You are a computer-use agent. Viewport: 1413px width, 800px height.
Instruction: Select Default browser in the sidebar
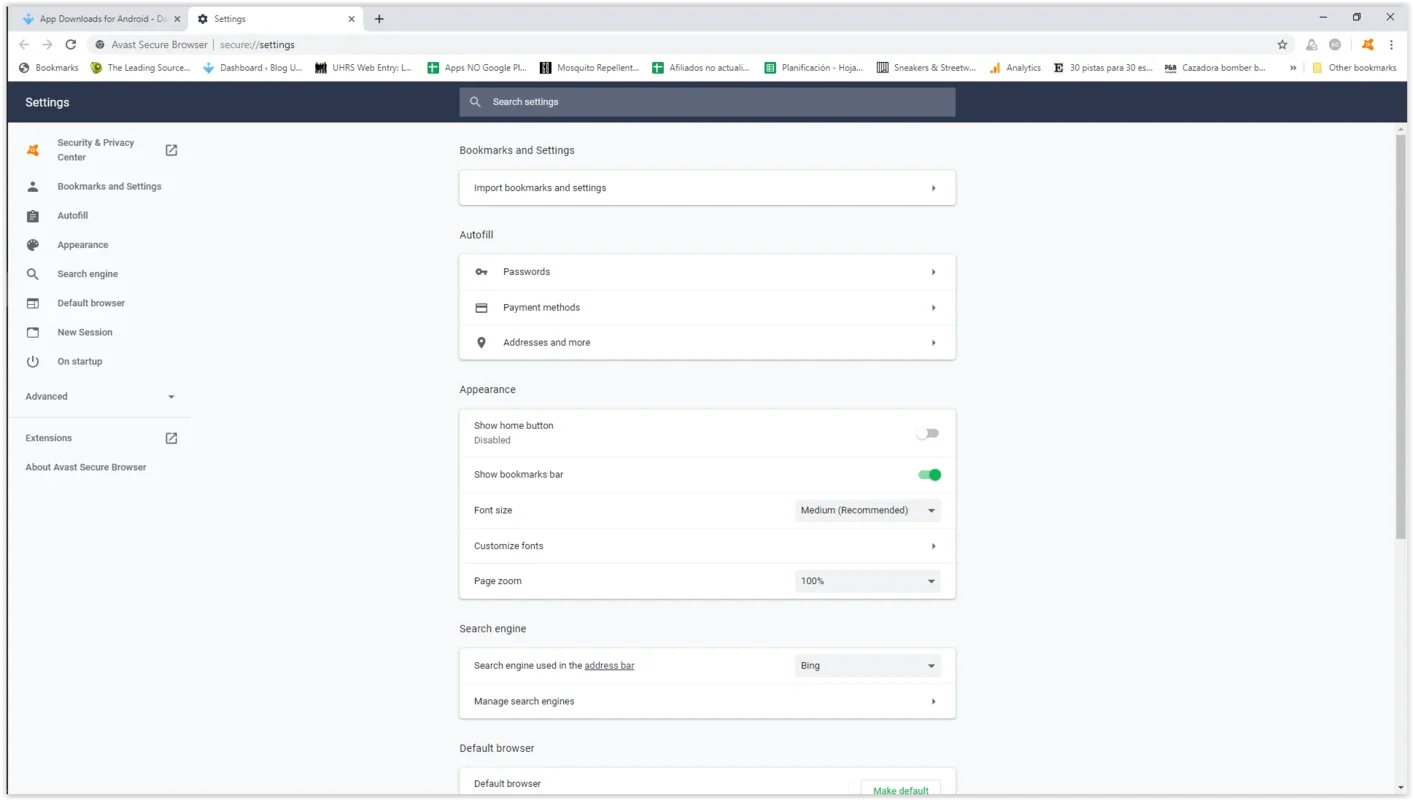[x=91, y=302]
